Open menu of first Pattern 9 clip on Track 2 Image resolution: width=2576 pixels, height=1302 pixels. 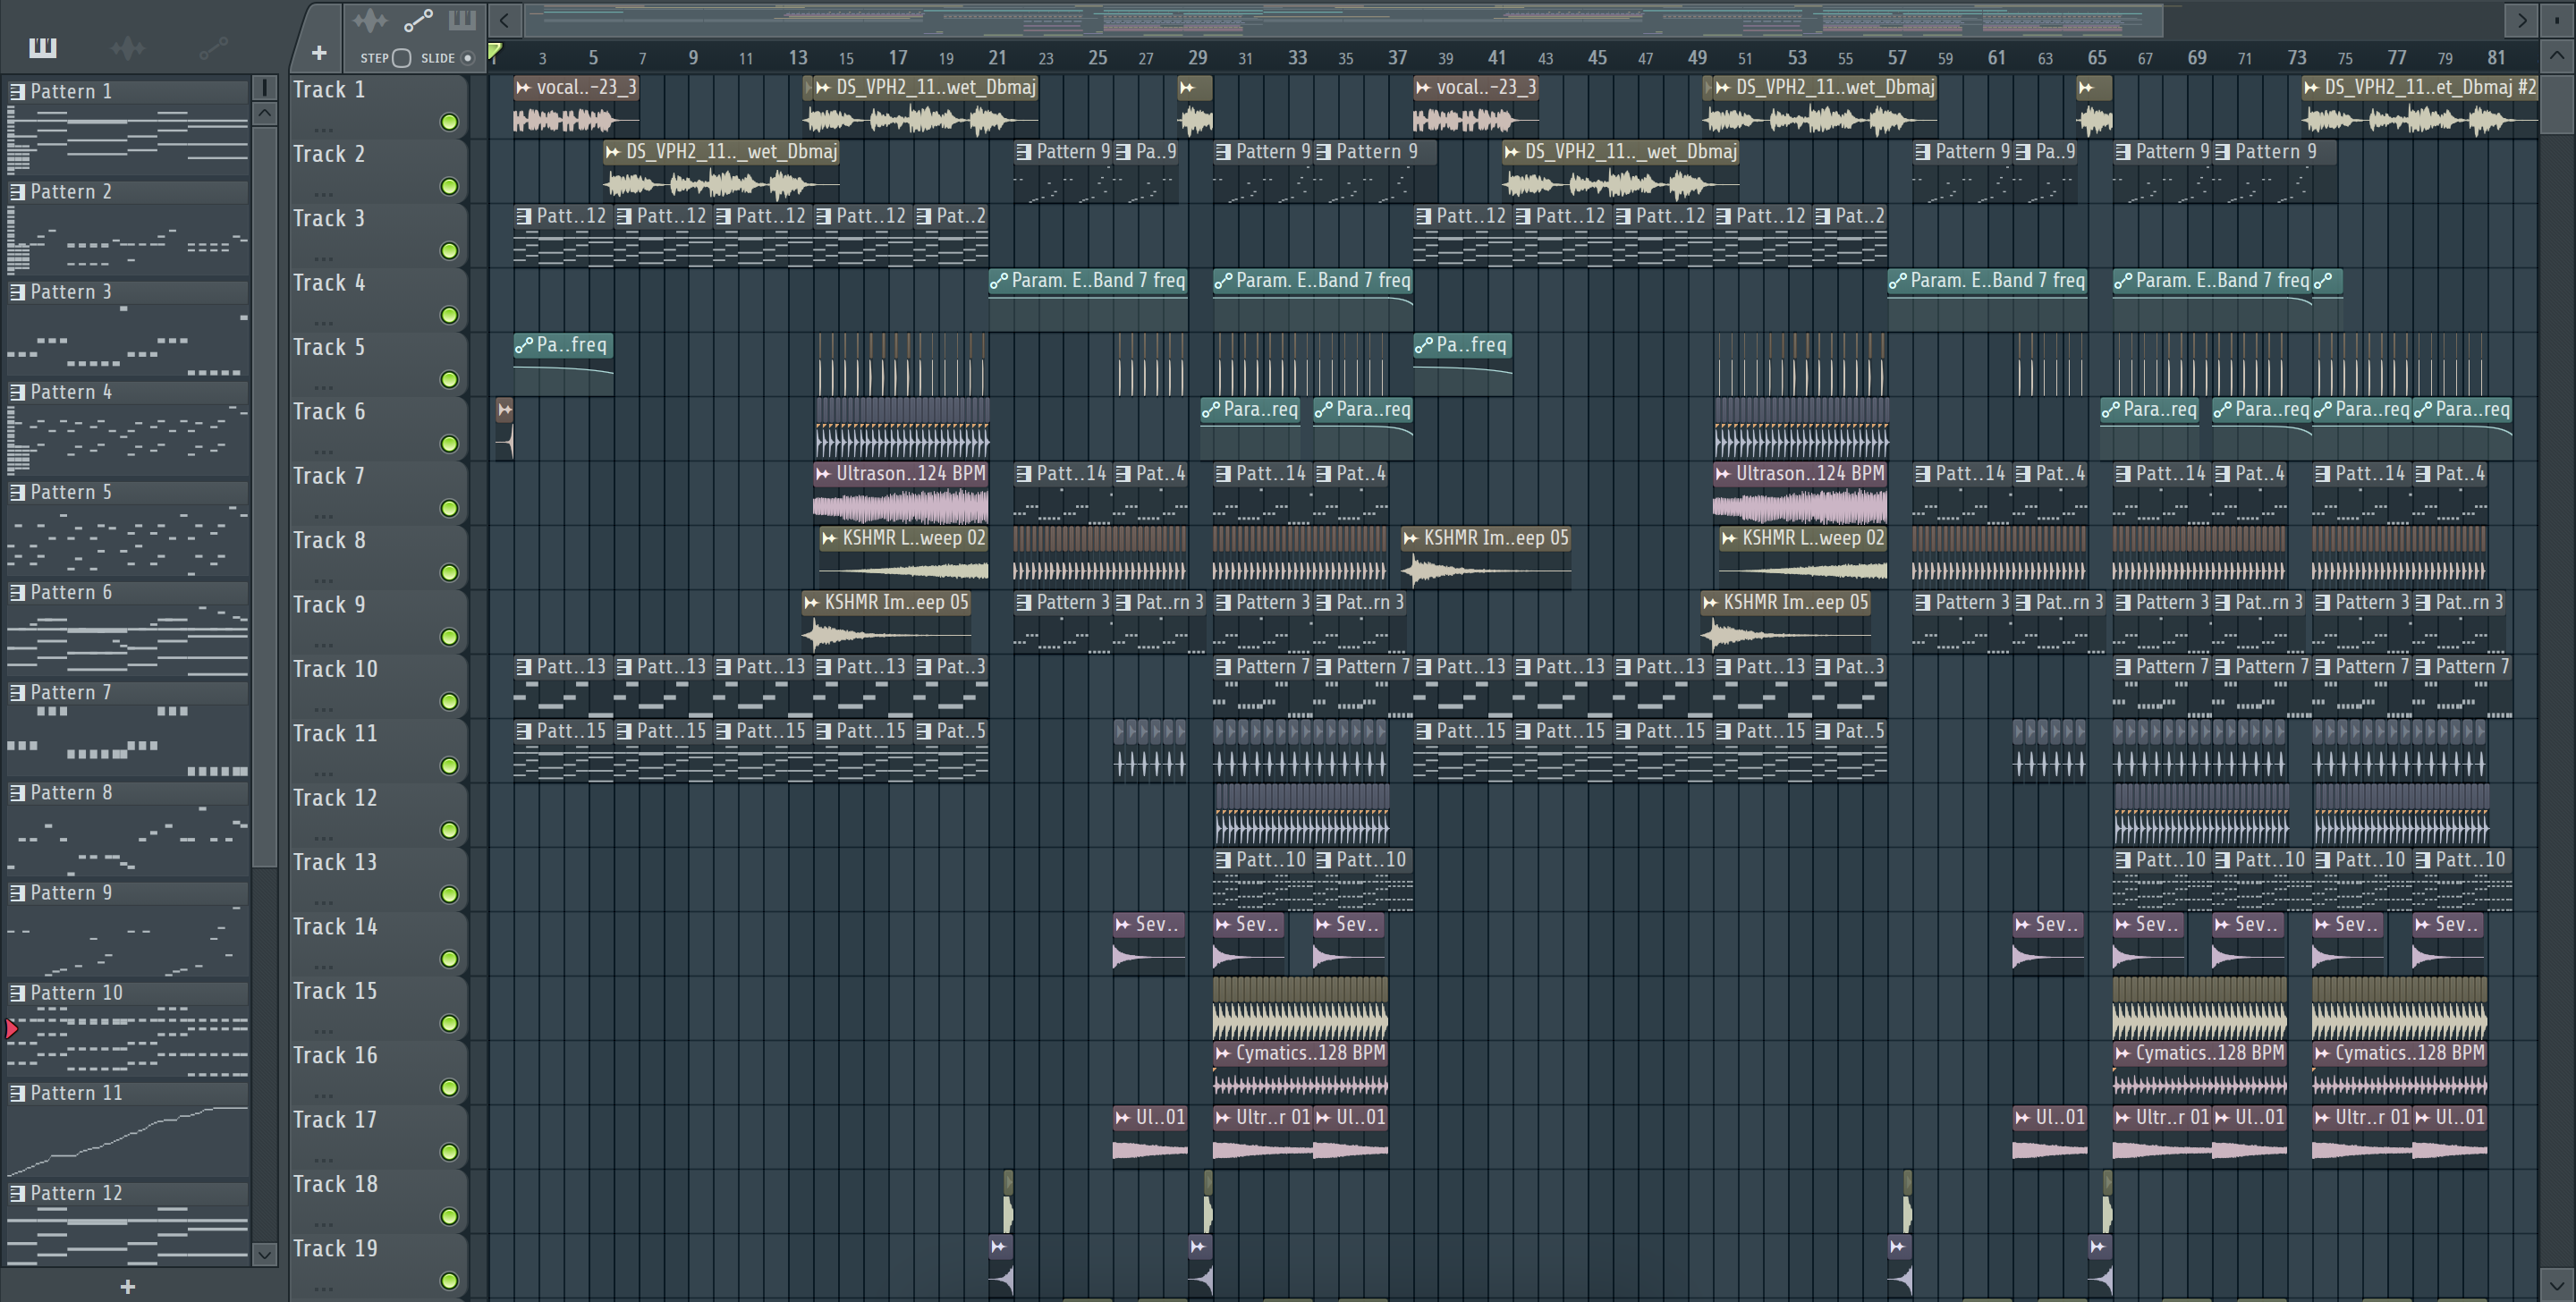tap(1023, 152)
